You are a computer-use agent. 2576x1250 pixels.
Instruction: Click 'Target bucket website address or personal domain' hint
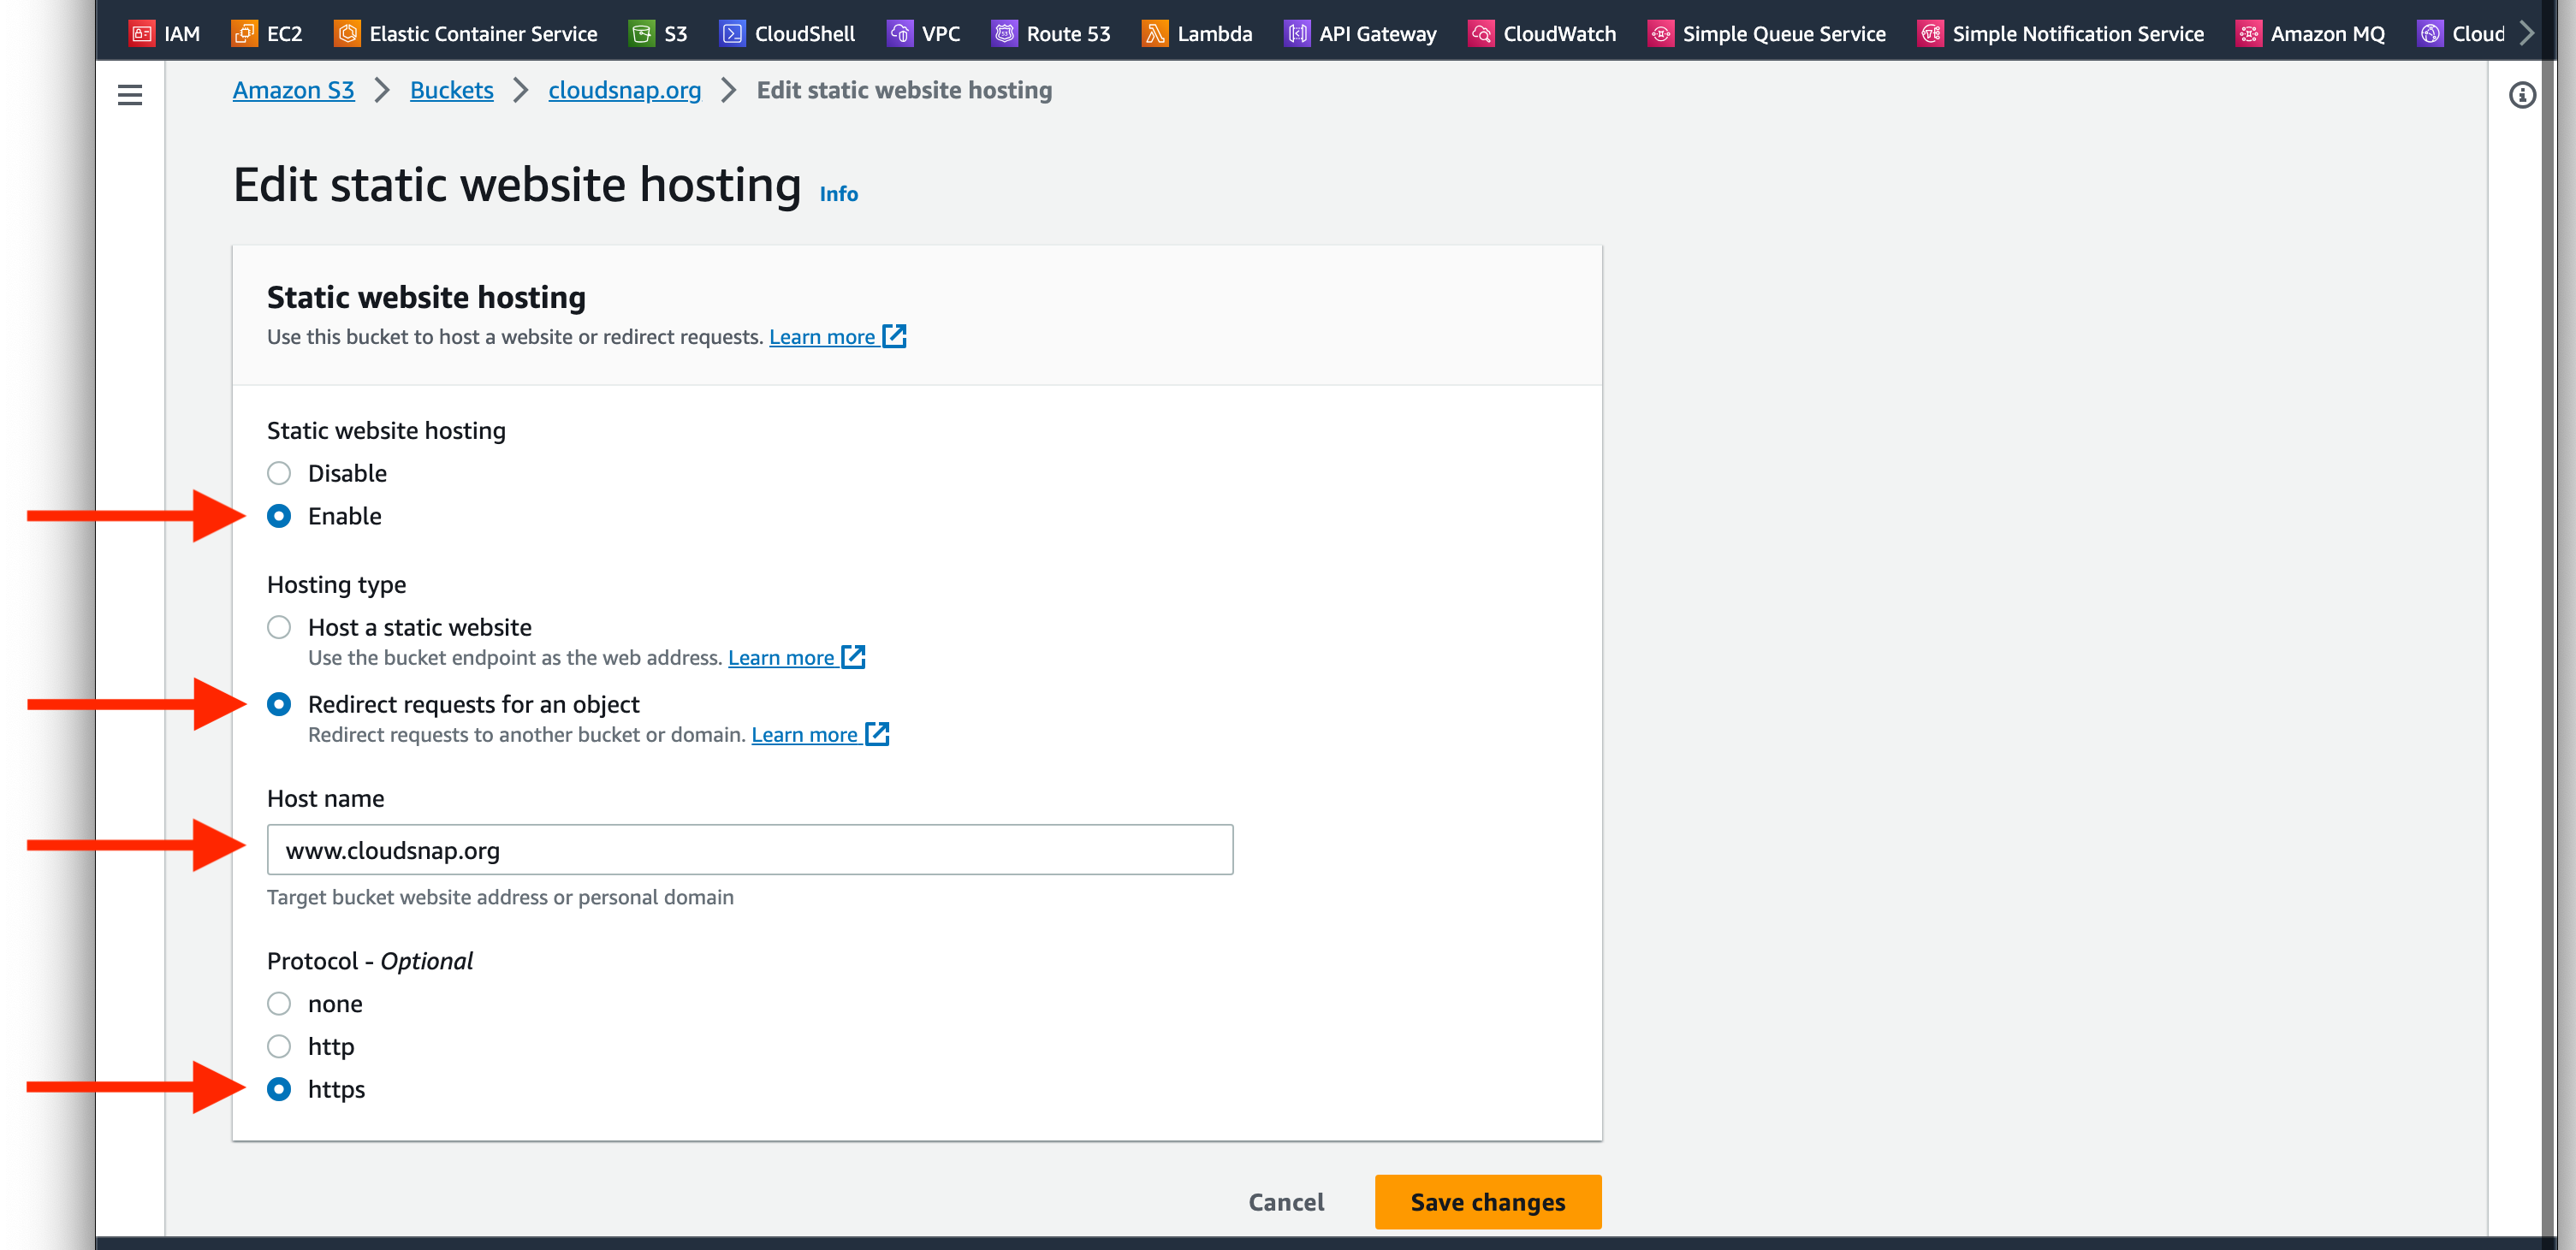(500, 897)
